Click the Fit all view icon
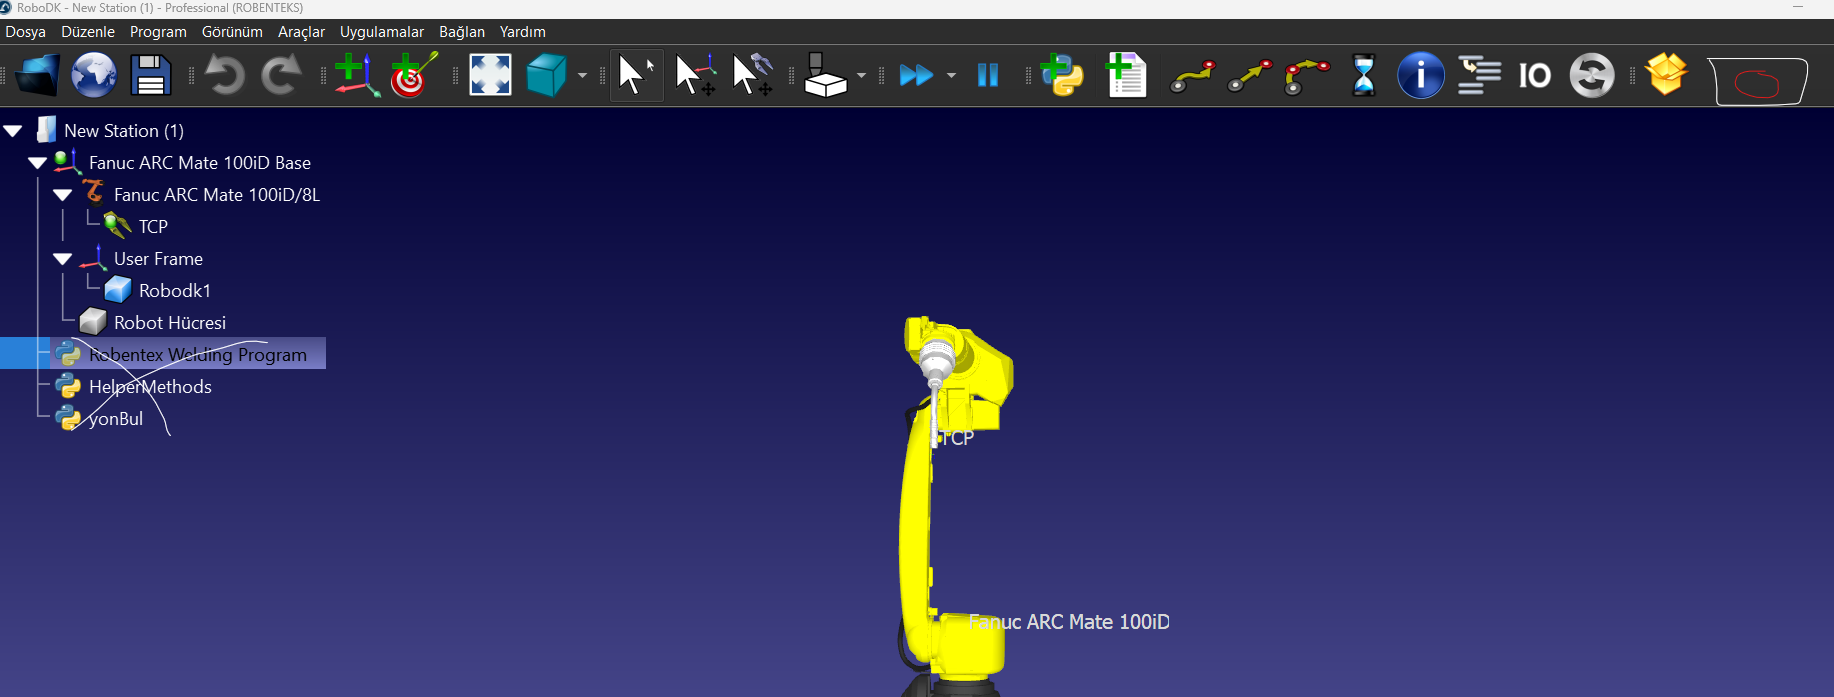This screenshot has height=697, width=1834. tap(490, 75)
